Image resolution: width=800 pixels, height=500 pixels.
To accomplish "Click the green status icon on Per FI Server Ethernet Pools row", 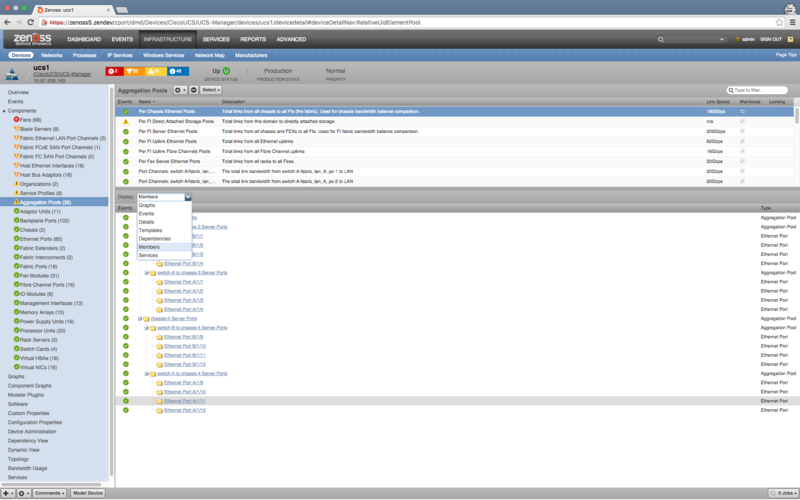I will tap(126, 132).
